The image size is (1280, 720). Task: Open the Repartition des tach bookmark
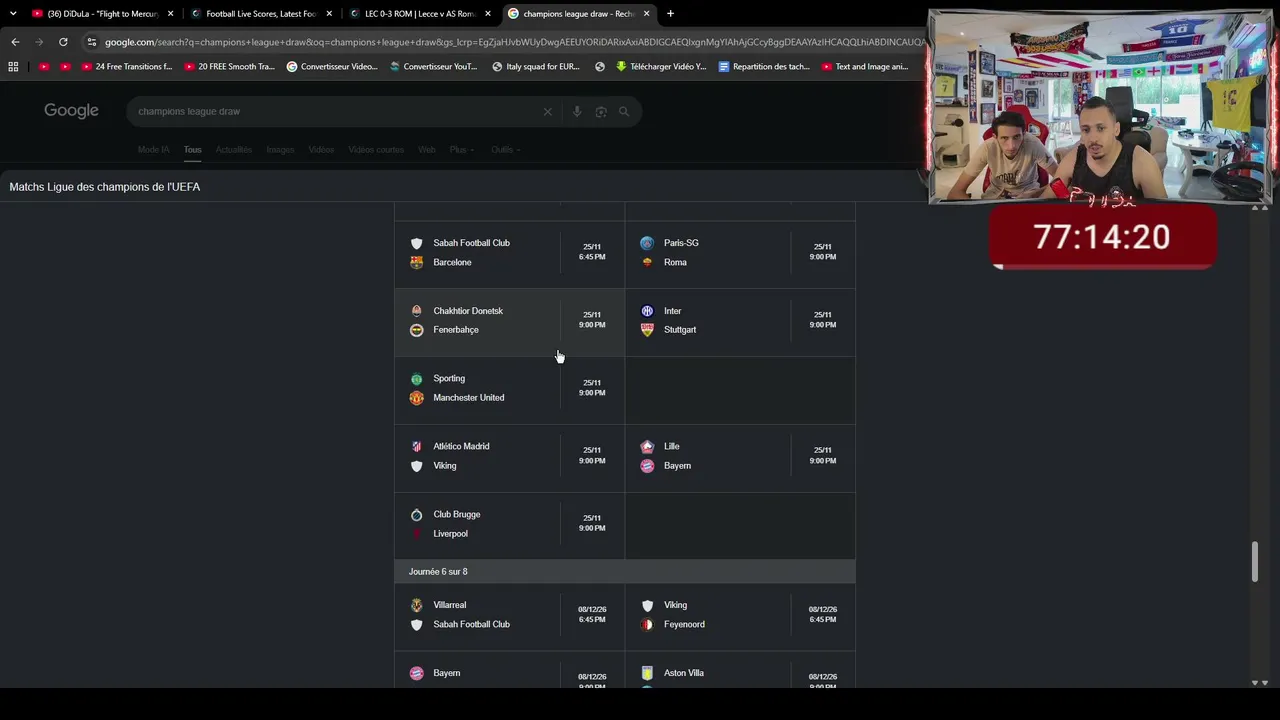(x=764, y=67)
